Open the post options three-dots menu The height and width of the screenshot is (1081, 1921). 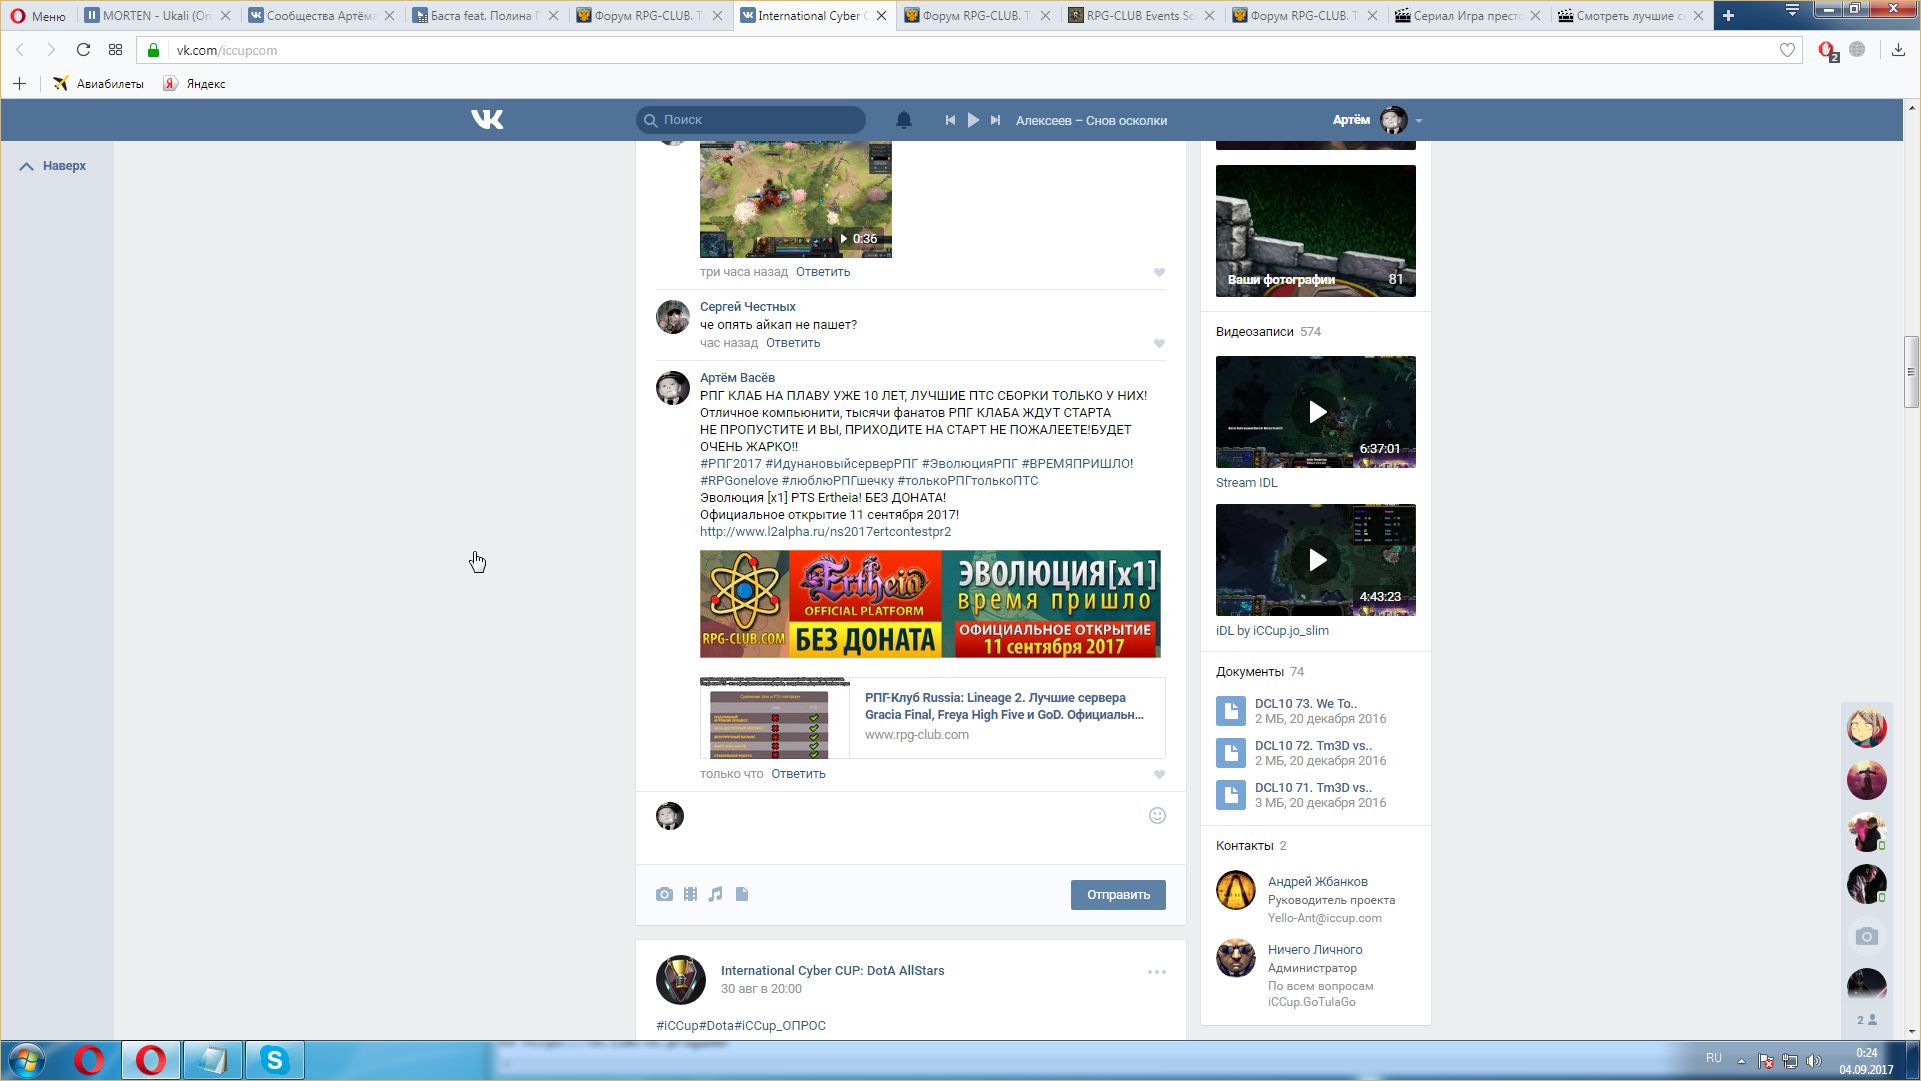1157,972
